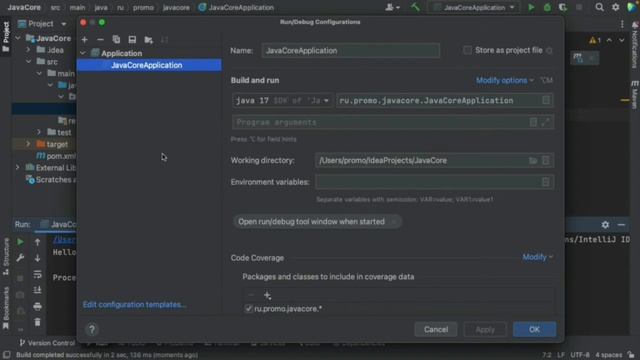
Task: Click the Name input field
Action: pos(351,51)
